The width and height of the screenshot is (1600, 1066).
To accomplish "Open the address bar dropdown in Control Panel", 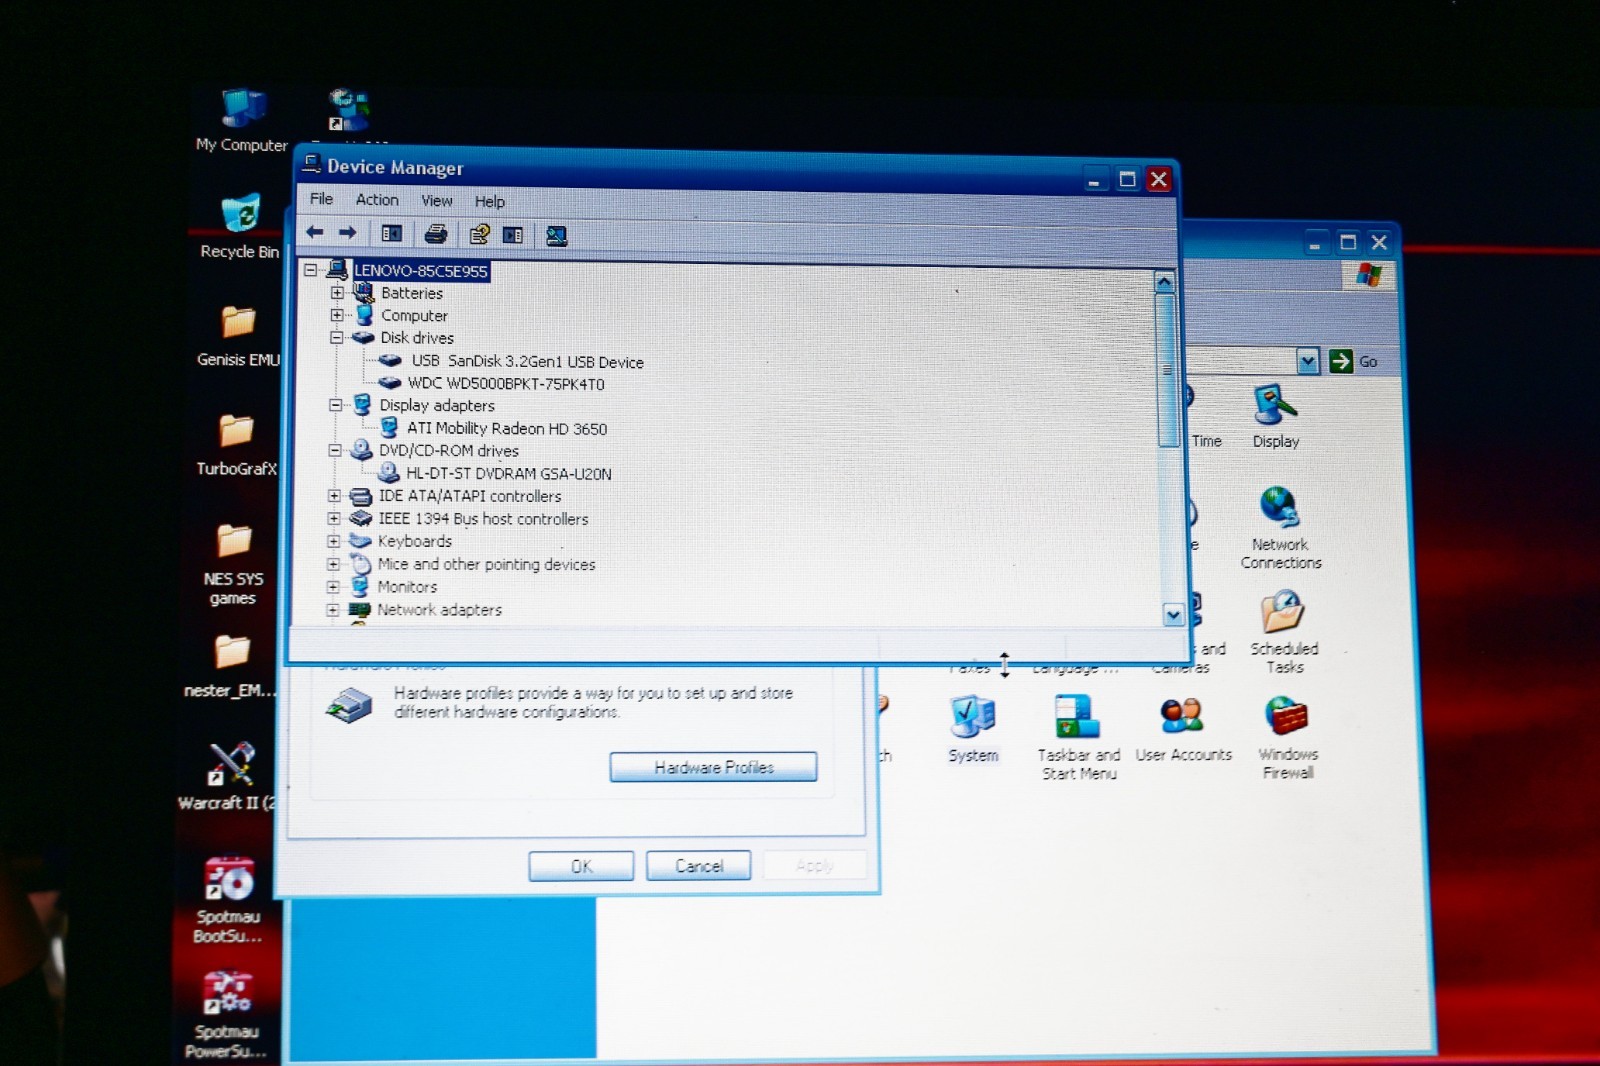I will coord(1307,361).
